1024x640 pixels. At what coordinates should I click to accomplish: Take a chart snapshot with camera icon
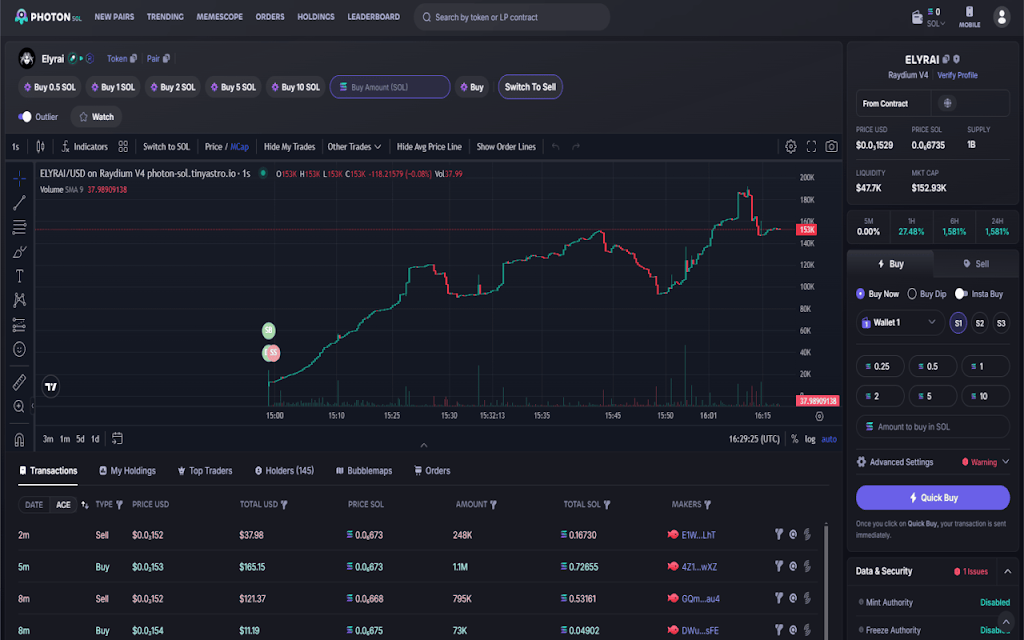click(831, 146)
